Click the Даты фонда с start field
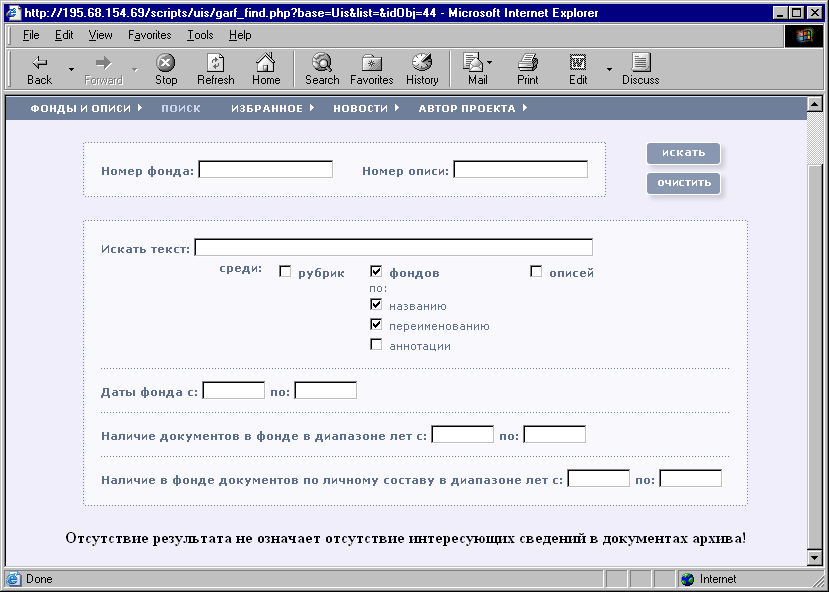 pyautogui.click(x=234, y=391)
